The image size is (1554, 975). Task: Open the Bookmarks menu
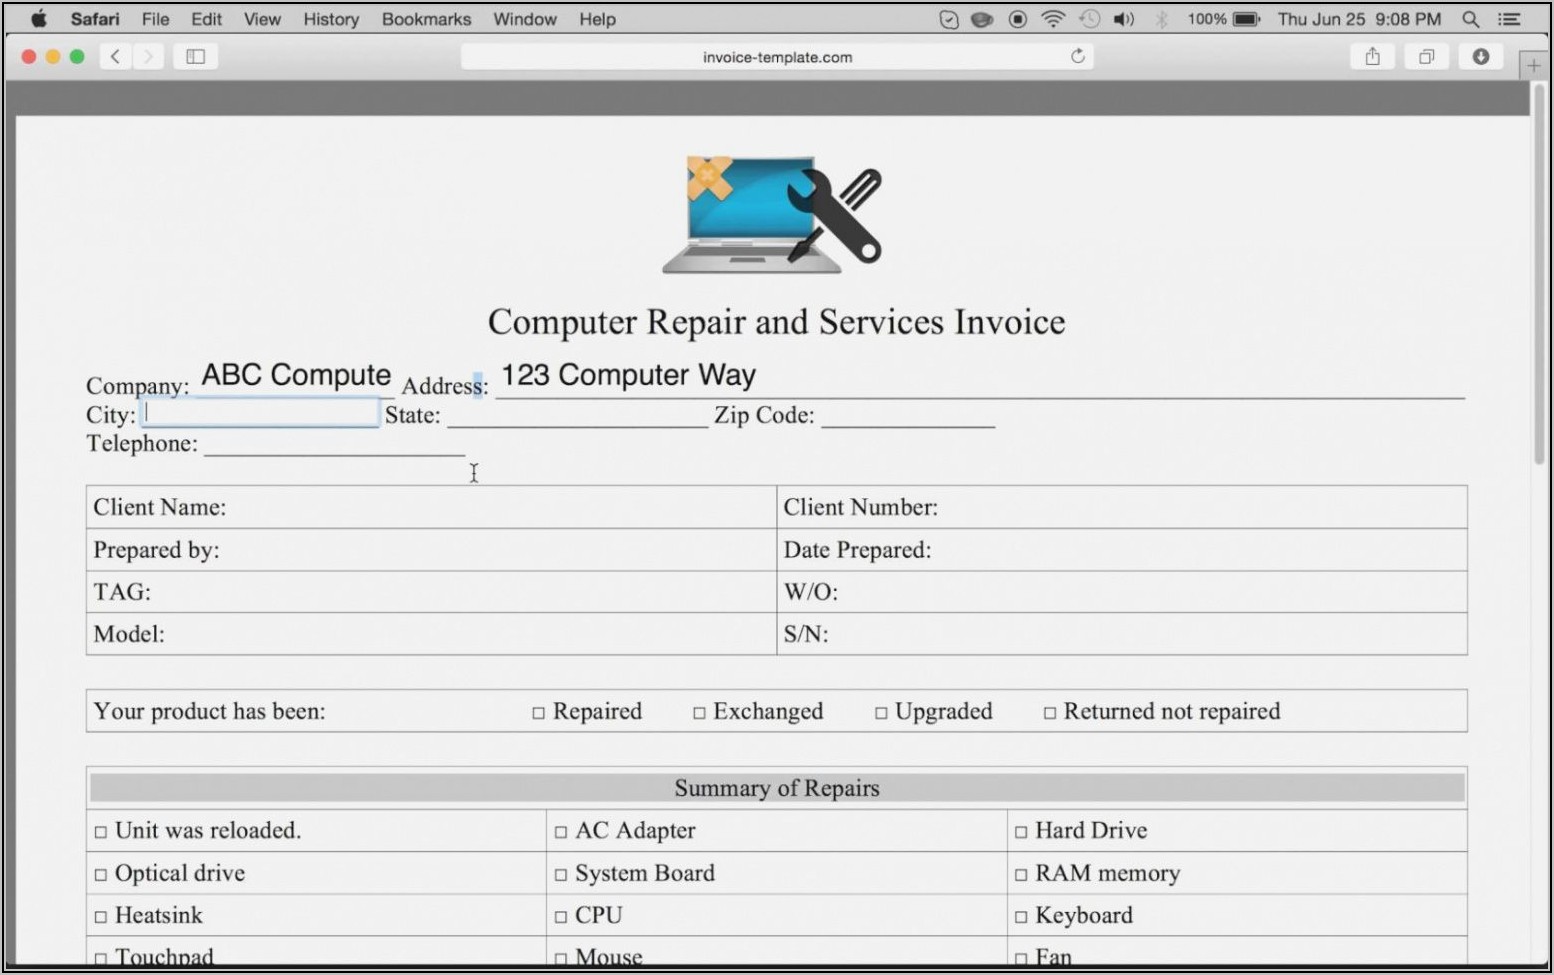pyautogui.click(x=426, y=19)
